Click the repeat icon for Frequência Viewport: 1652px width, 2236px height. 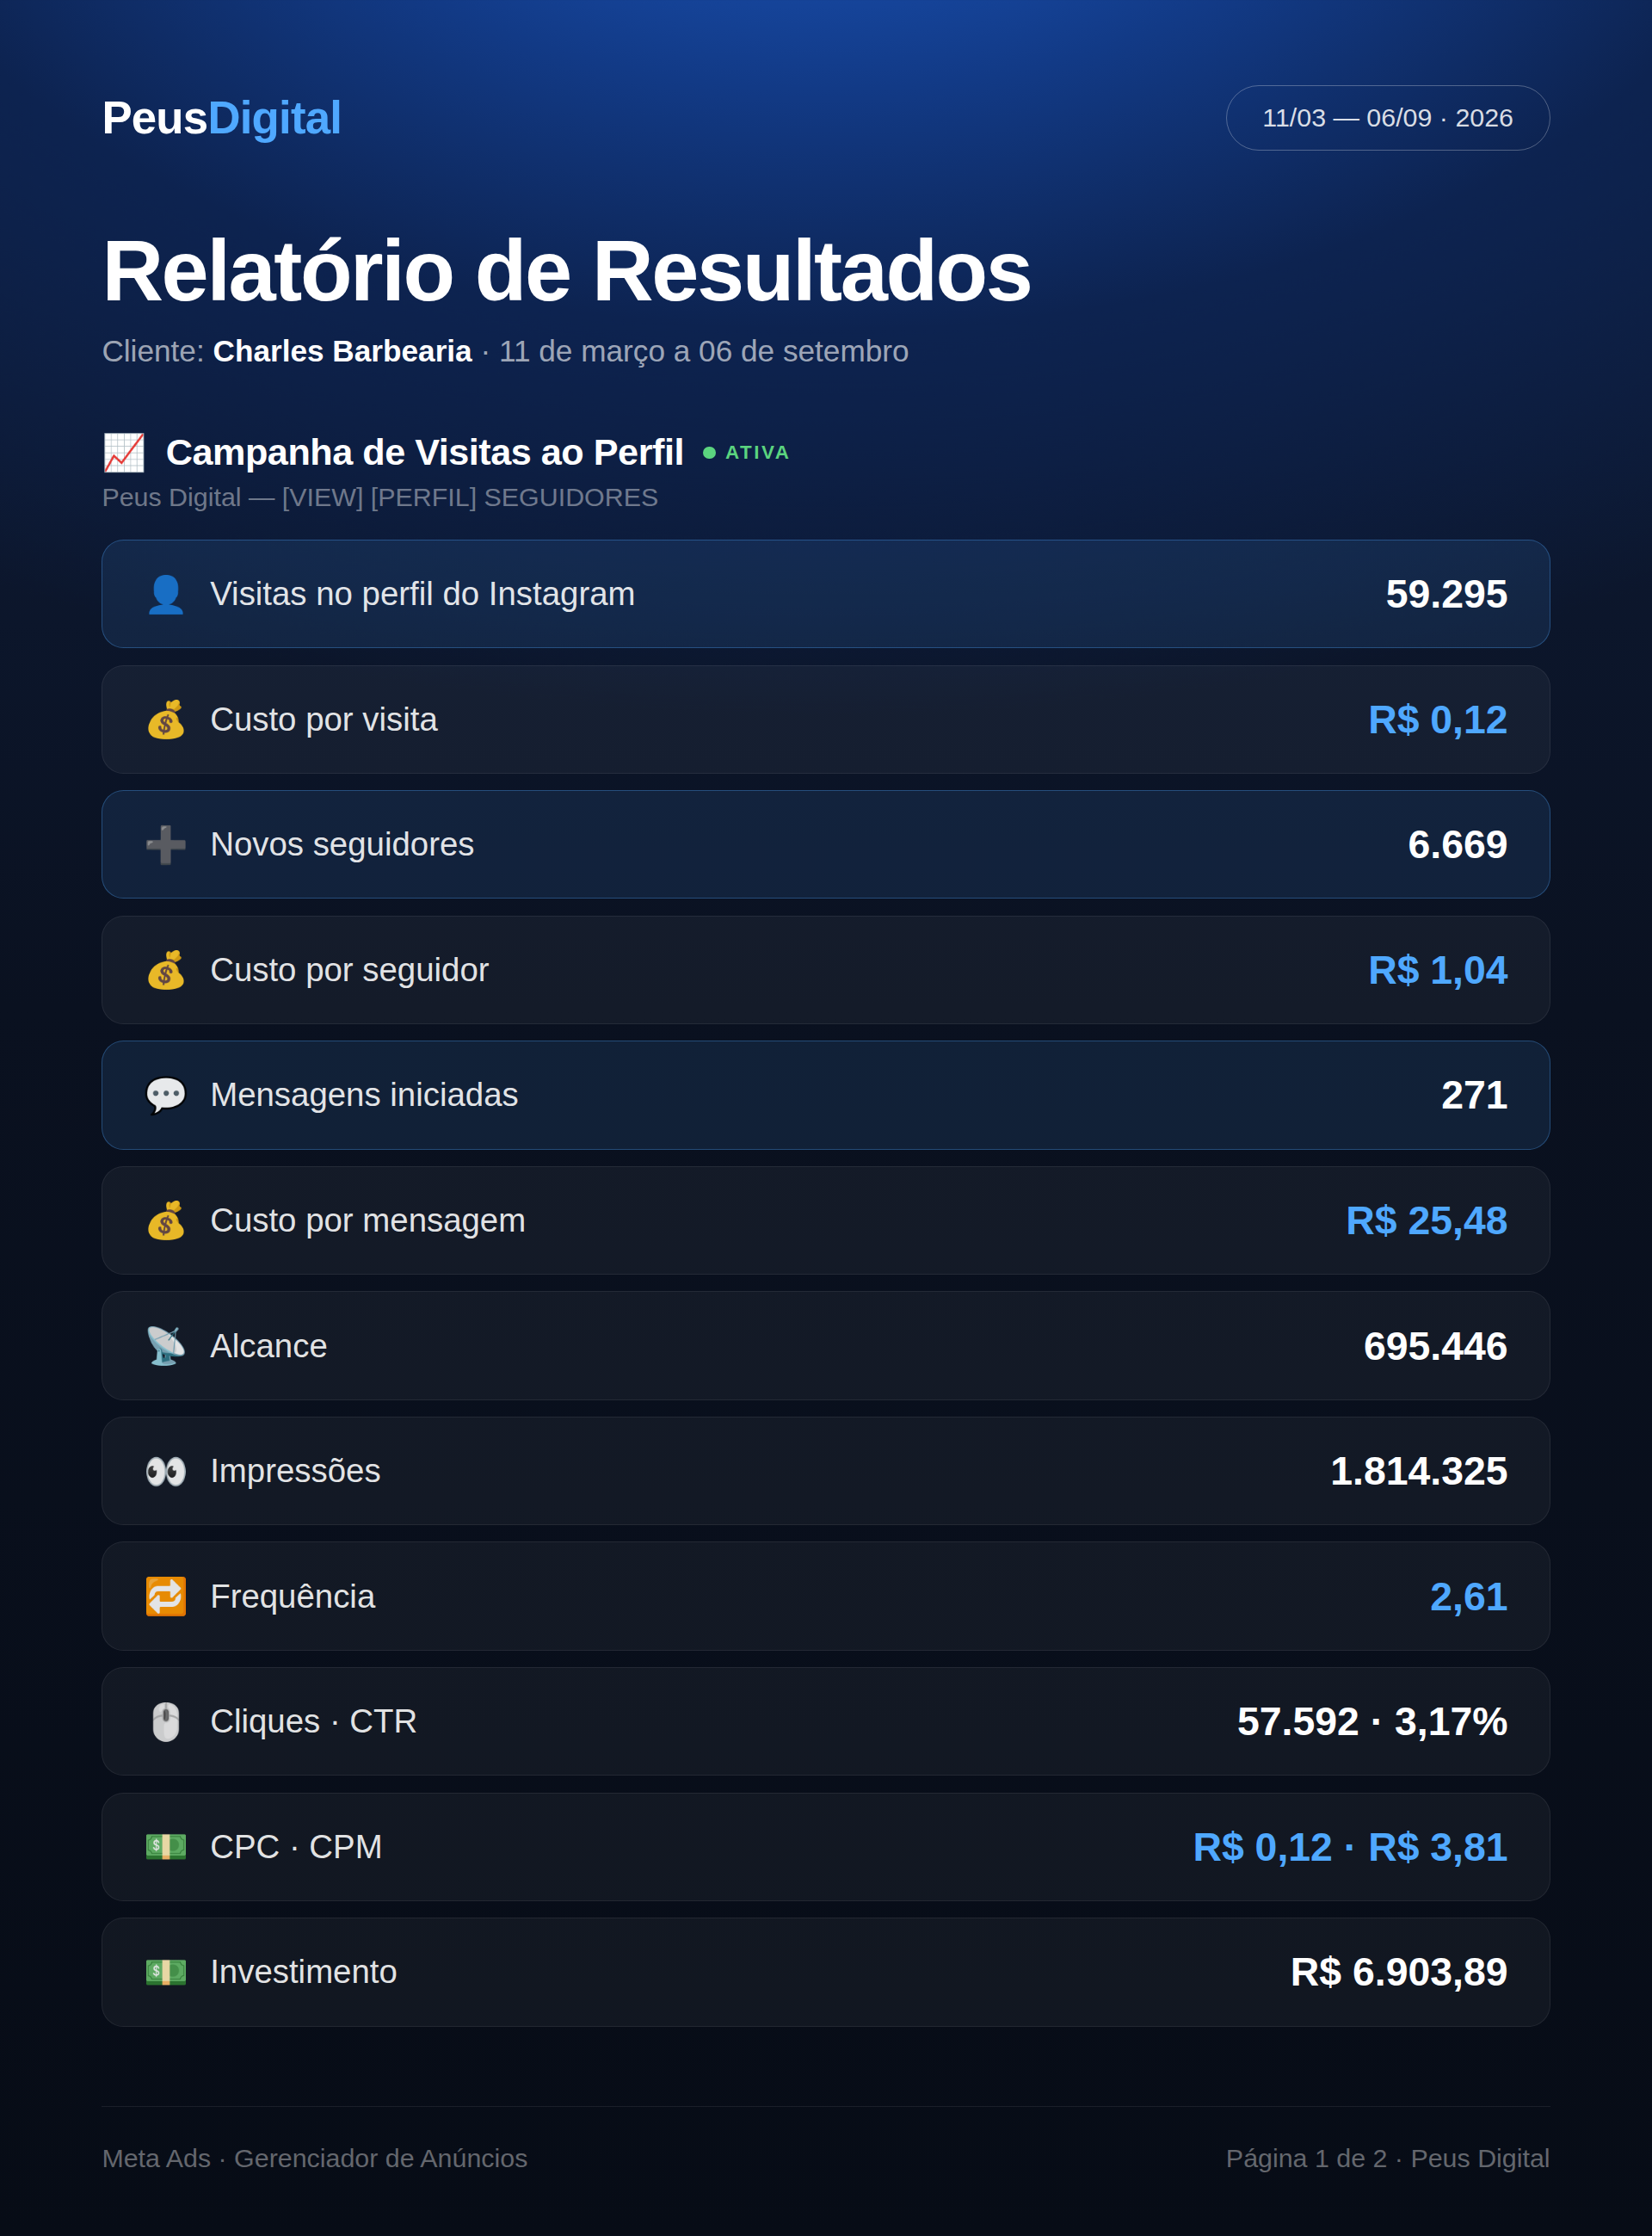coord(166,1596)
